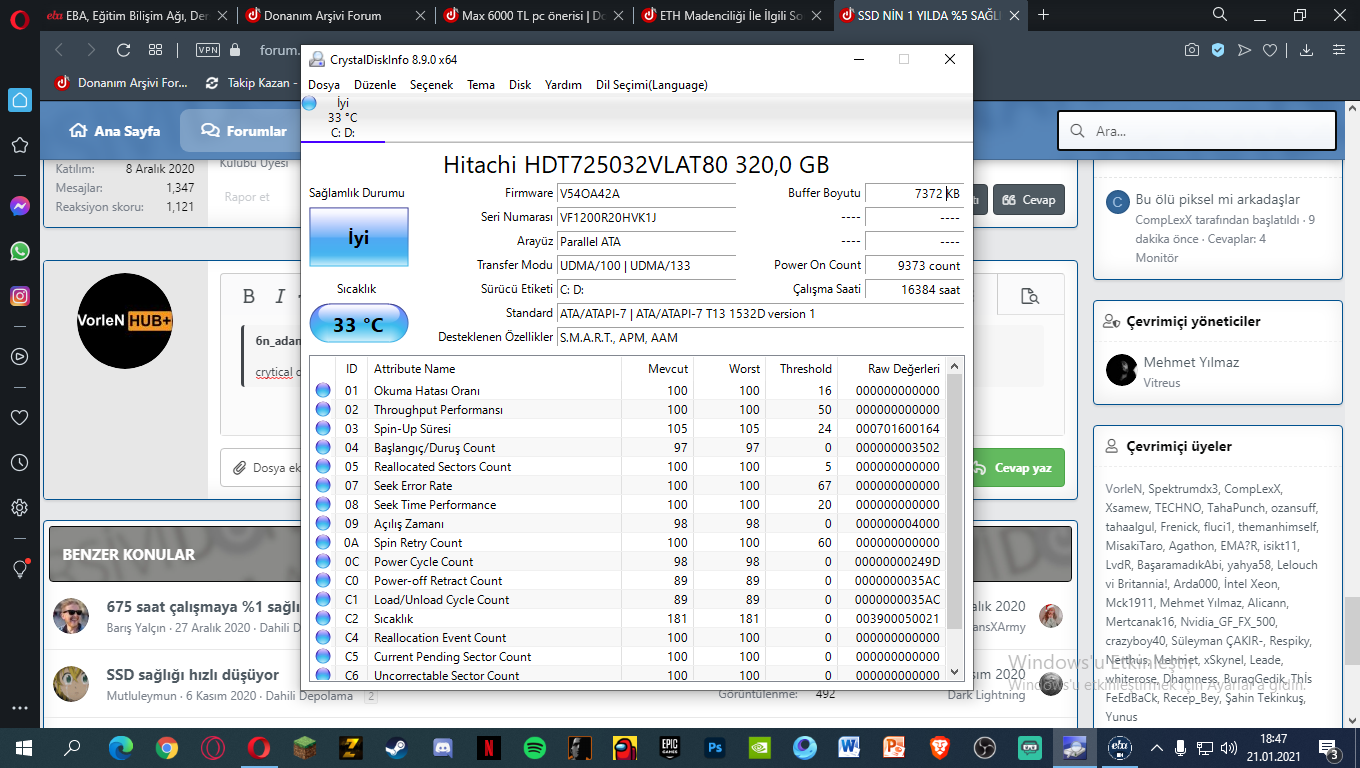The image size is (1360, 768).
Task: Open Among Us from the taskbar
Action: 625,747
